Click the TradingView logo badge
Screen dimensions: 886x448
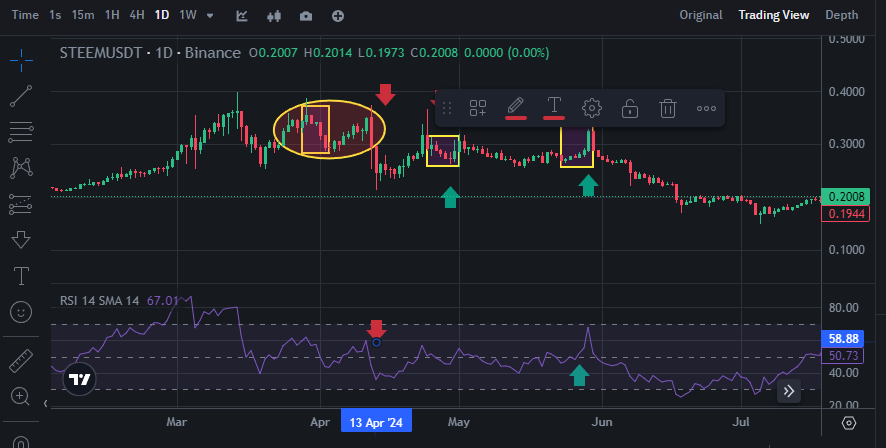[79, 380]
